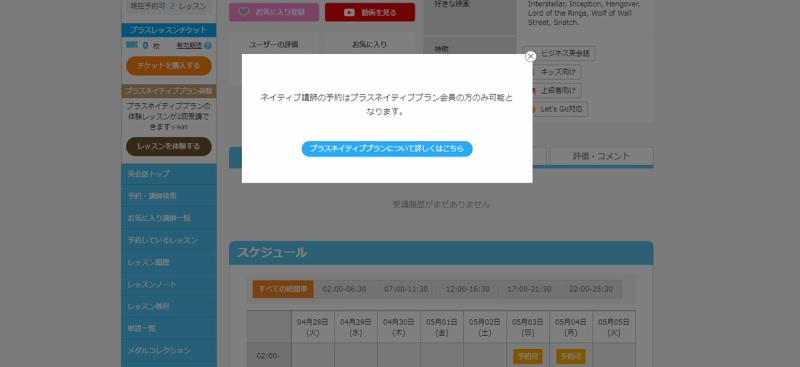Click 予約可 slot under 05月03日(日)
Viewport: 800px width, 367px height.
click(x=528, y=356)
